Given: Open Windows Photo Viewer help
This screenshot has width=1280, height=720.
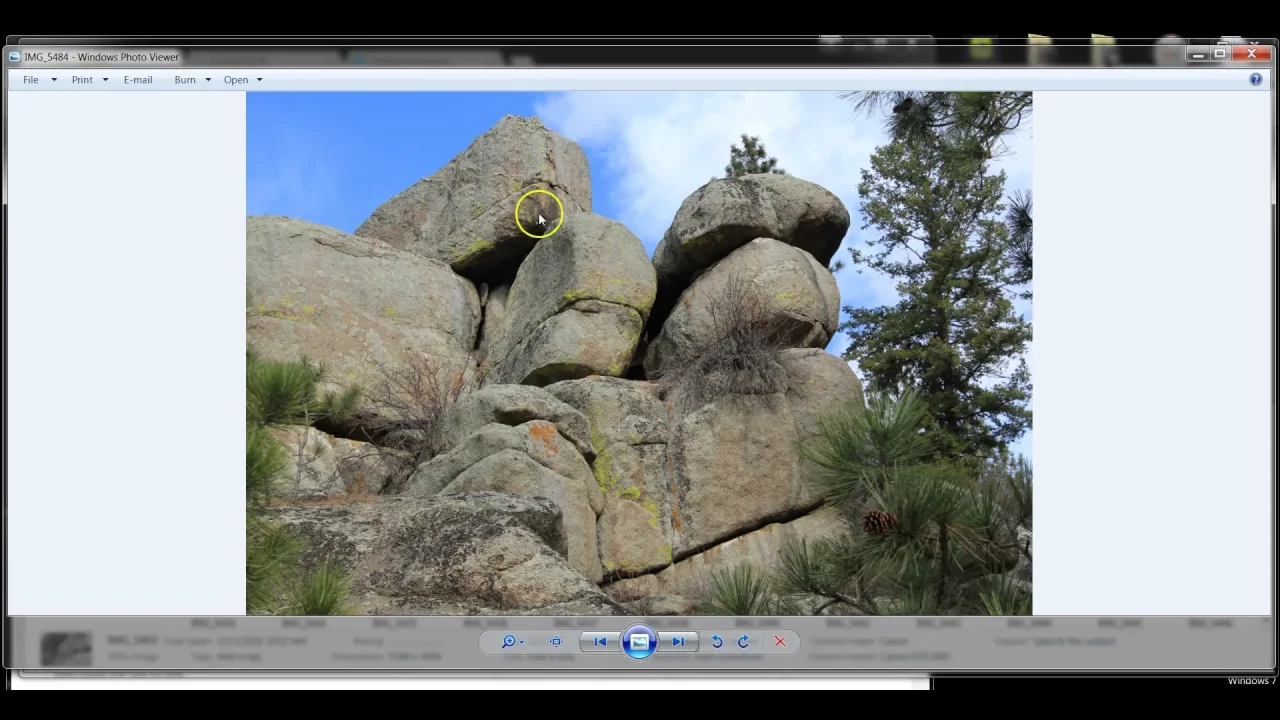Looking at the screenshot, I should 1256,79.
